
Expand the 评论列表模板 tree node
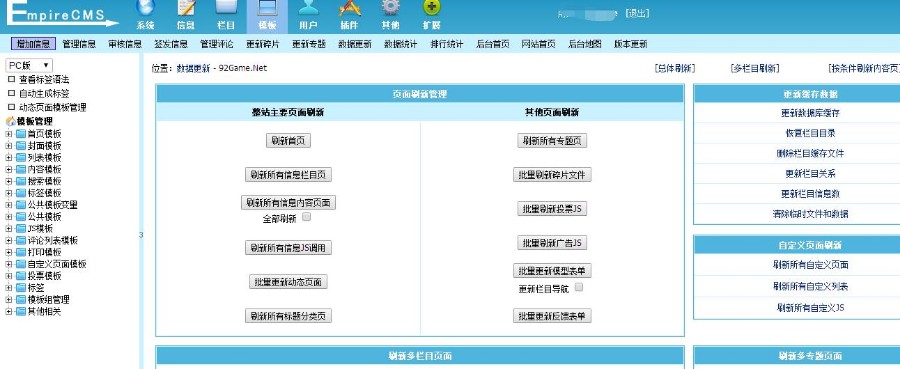(x=9, y=240)
